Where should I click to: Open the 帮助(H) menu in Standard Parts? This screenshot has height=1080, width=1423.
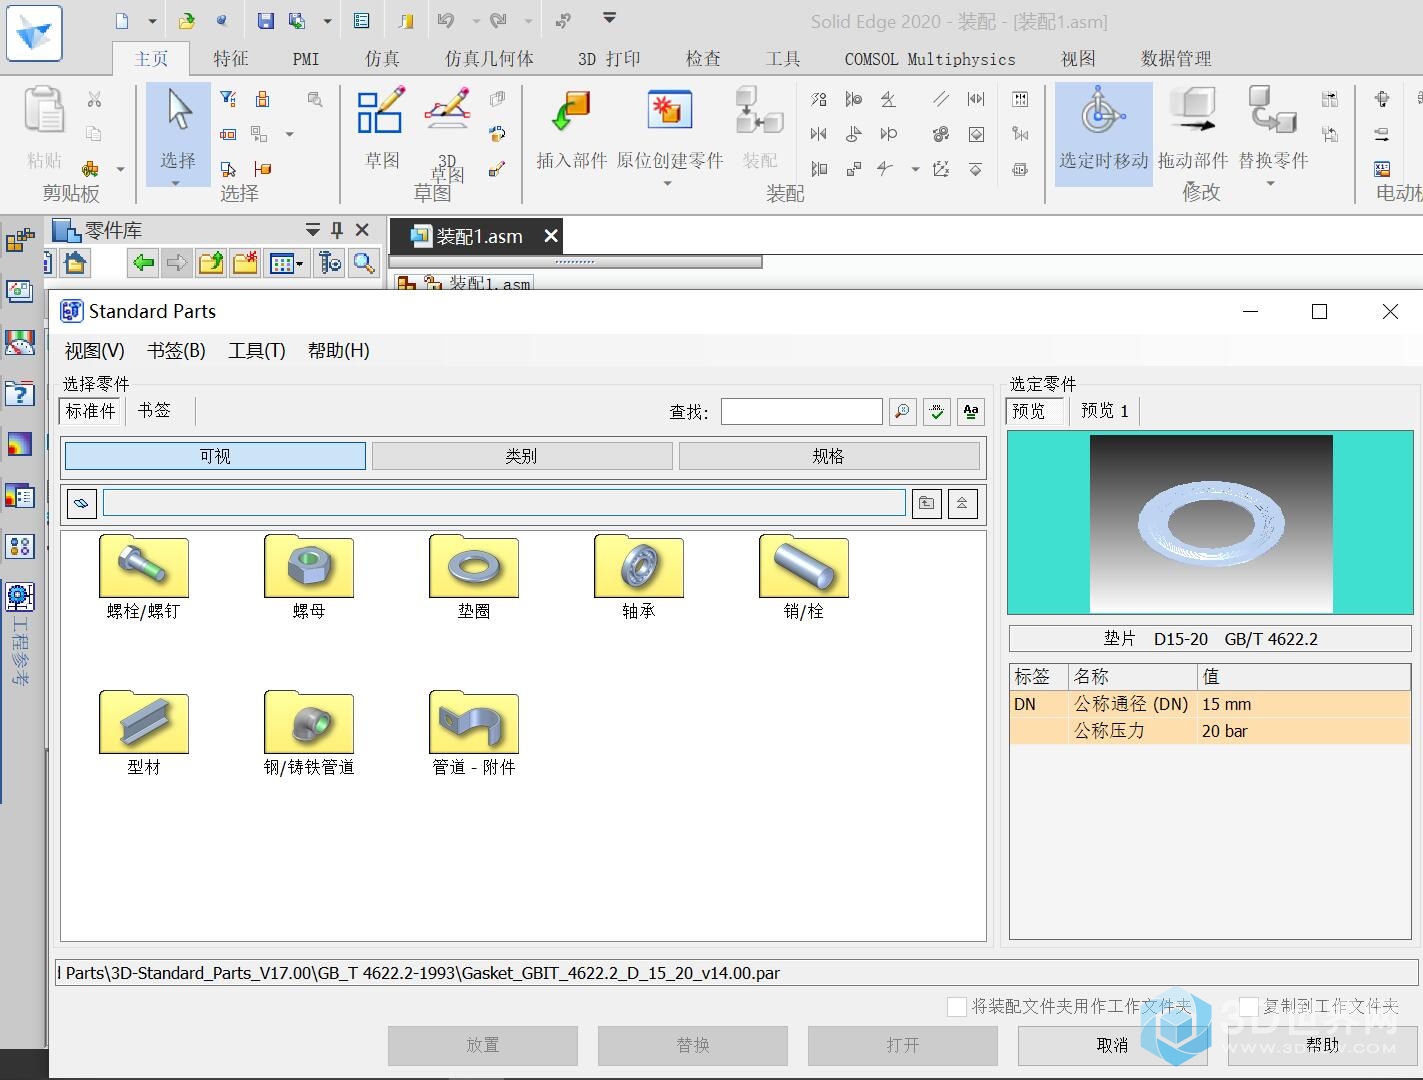339,351
